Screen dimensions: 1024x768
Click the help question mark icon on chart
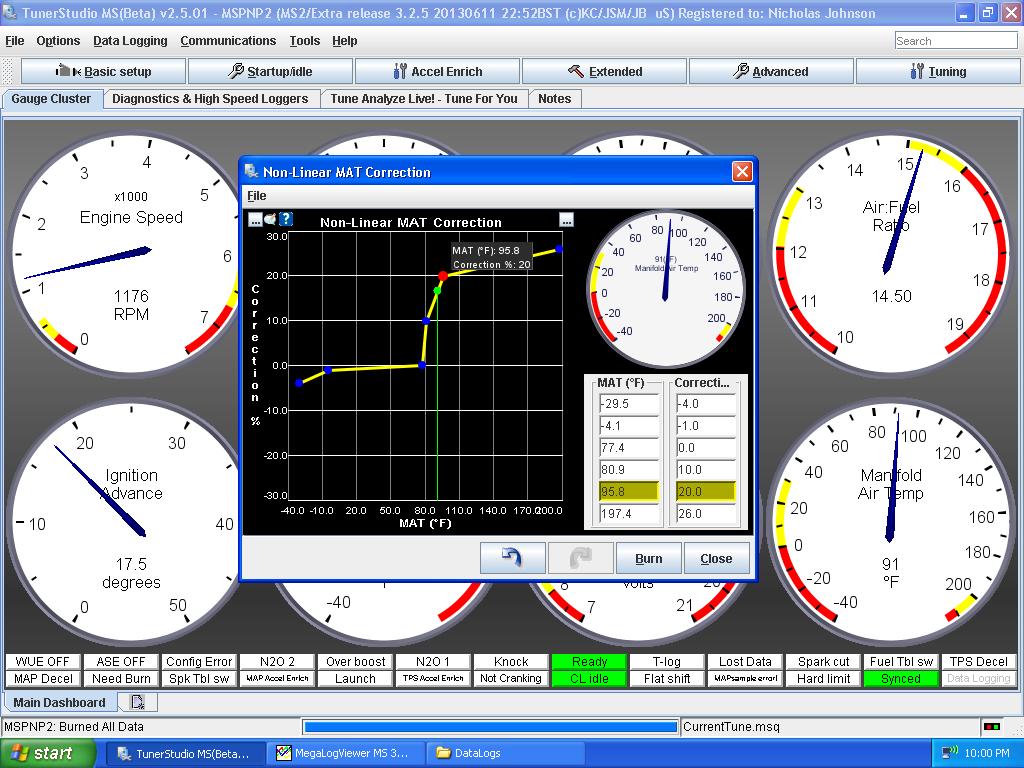click(286, 219)
